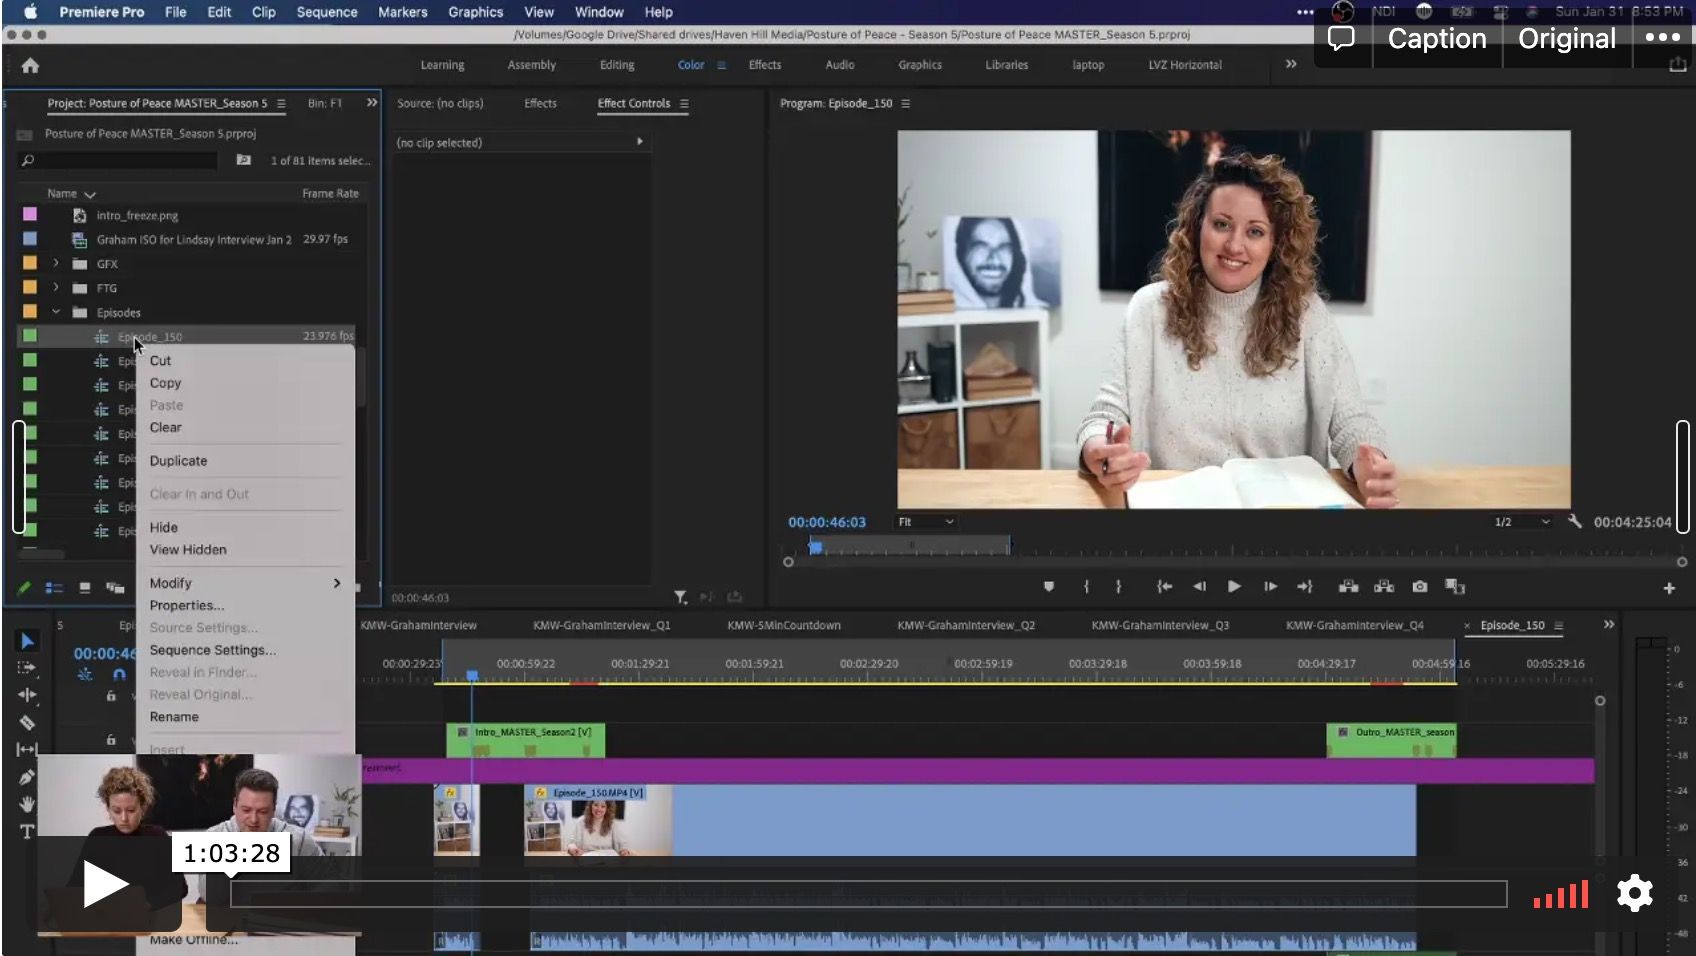The width and height of the screenshot is (1696, 956).
Task: Click the Lift button in Program monitor
Action: [1348, 587]
